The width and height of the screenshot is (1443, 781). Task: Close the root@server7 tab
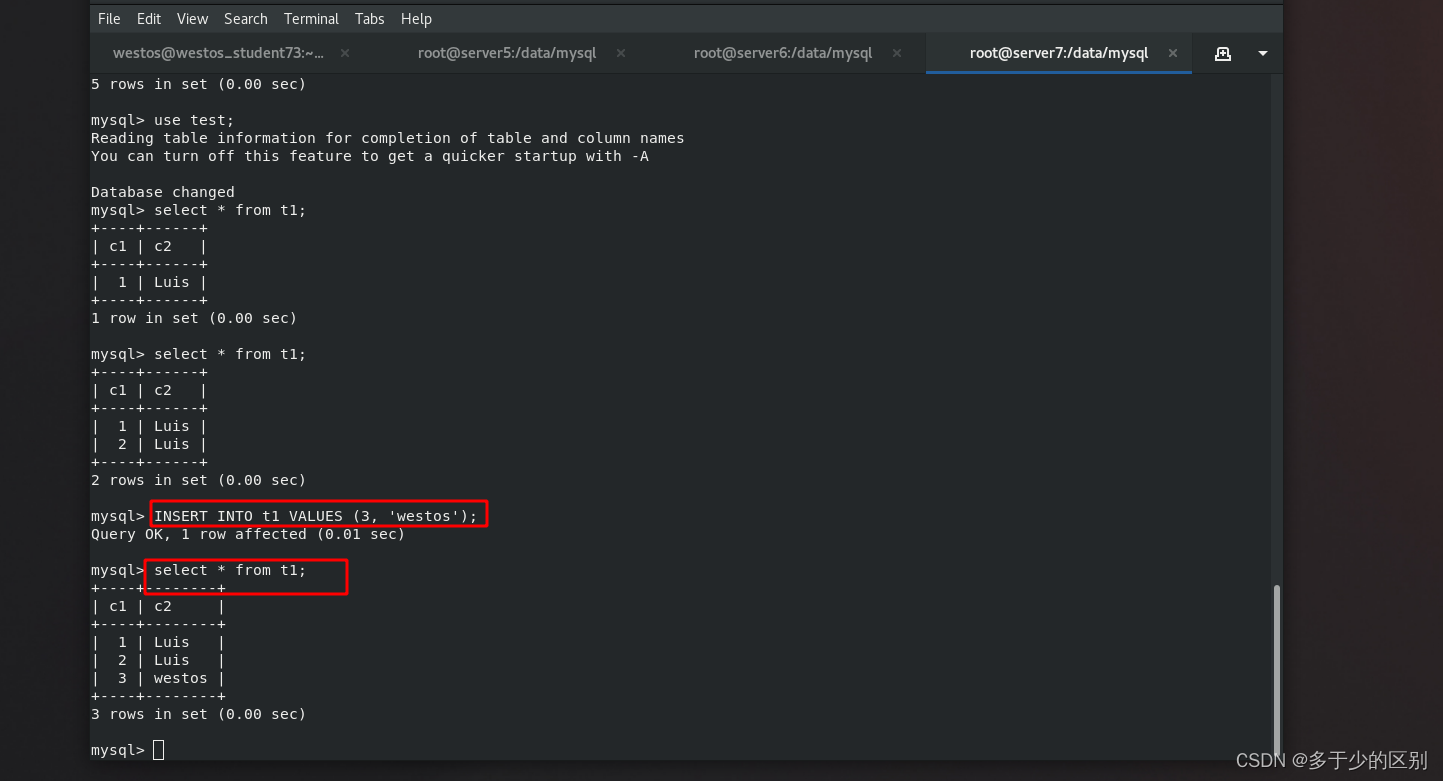pos(1172,53)
